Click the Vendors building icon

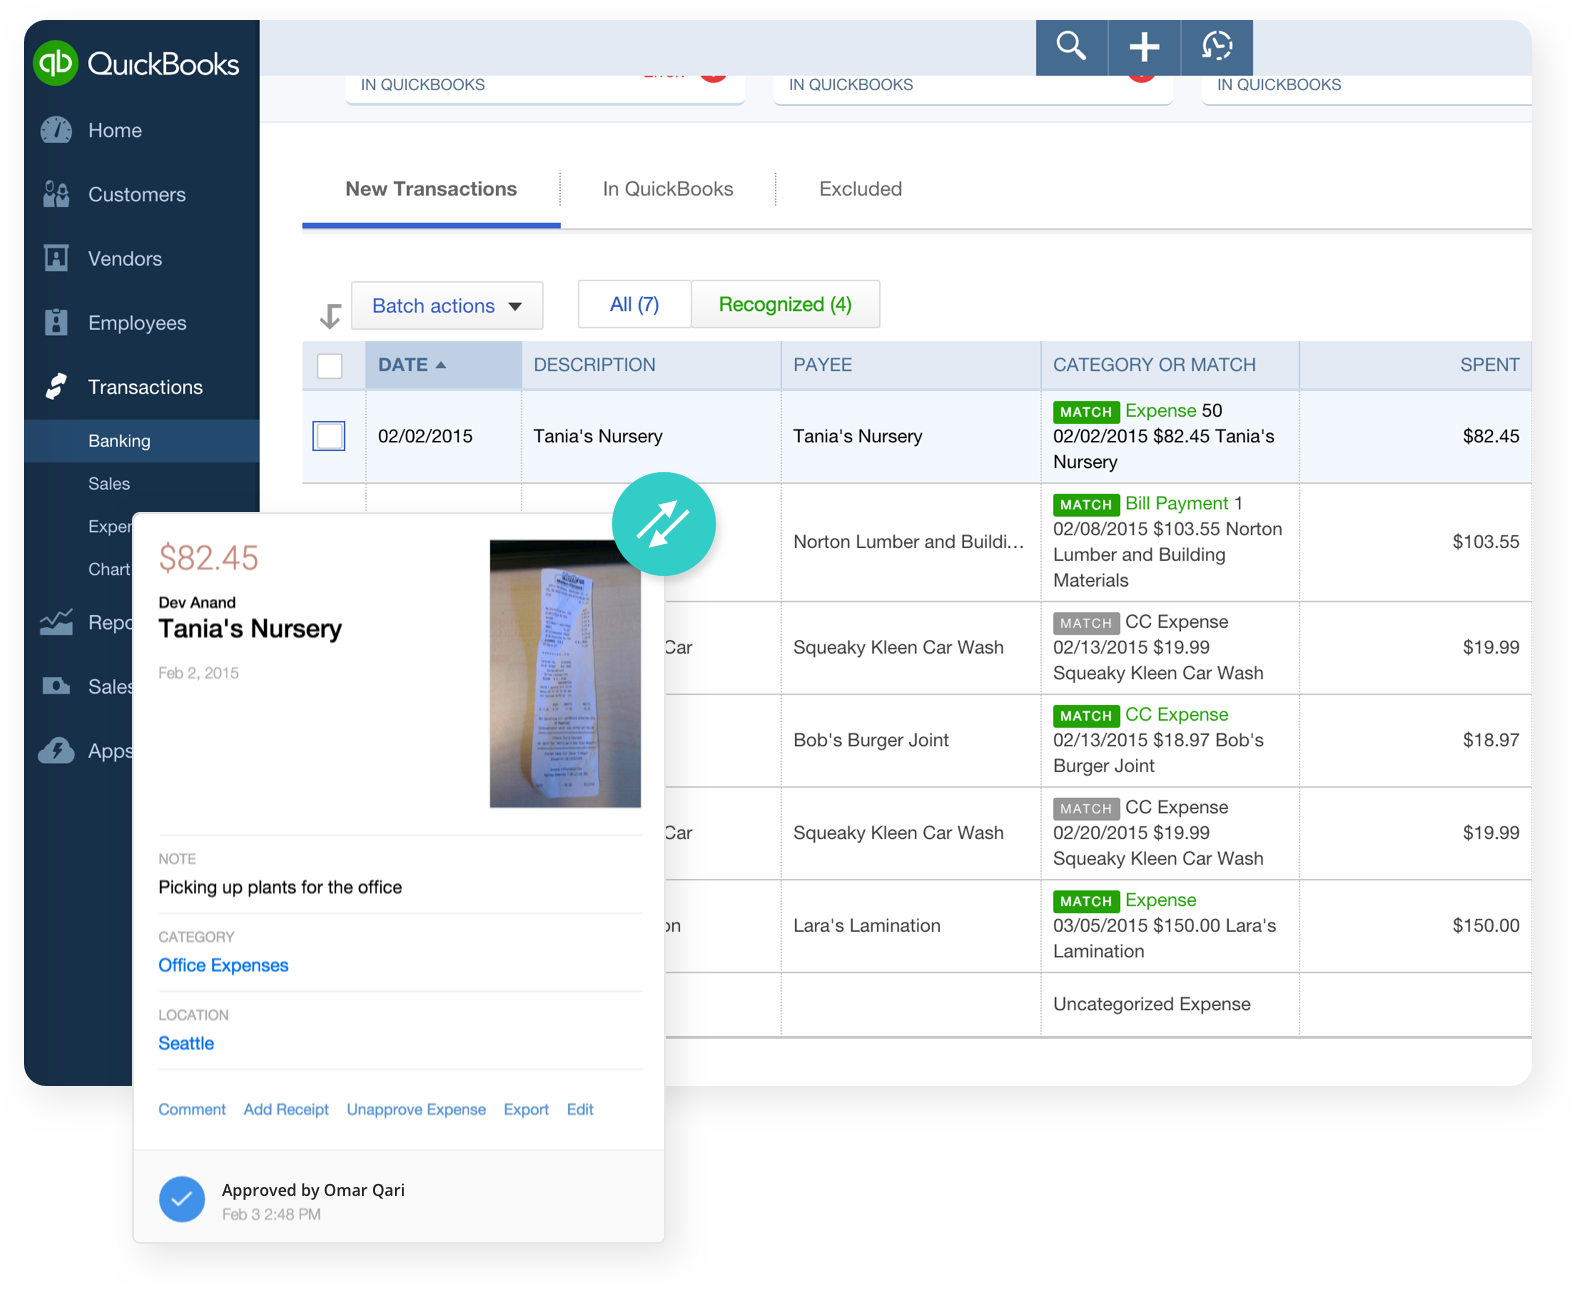(56, 258)
